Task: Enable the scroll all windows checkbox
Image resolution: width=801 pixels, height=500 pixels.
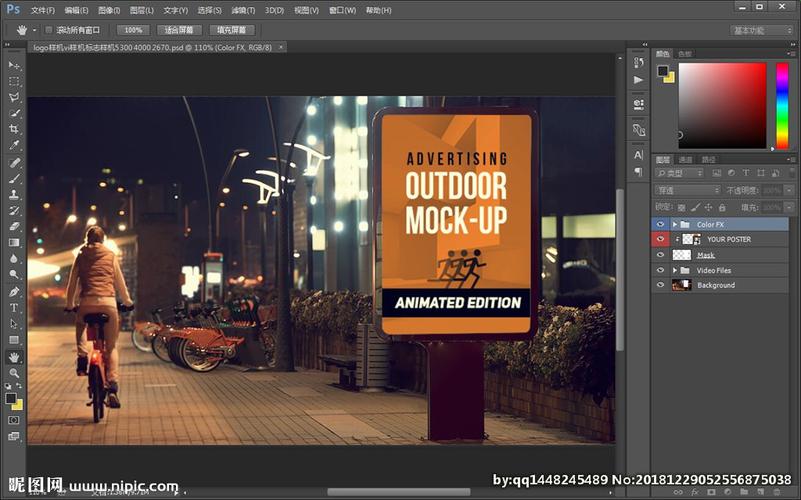Action: point(49,30)
